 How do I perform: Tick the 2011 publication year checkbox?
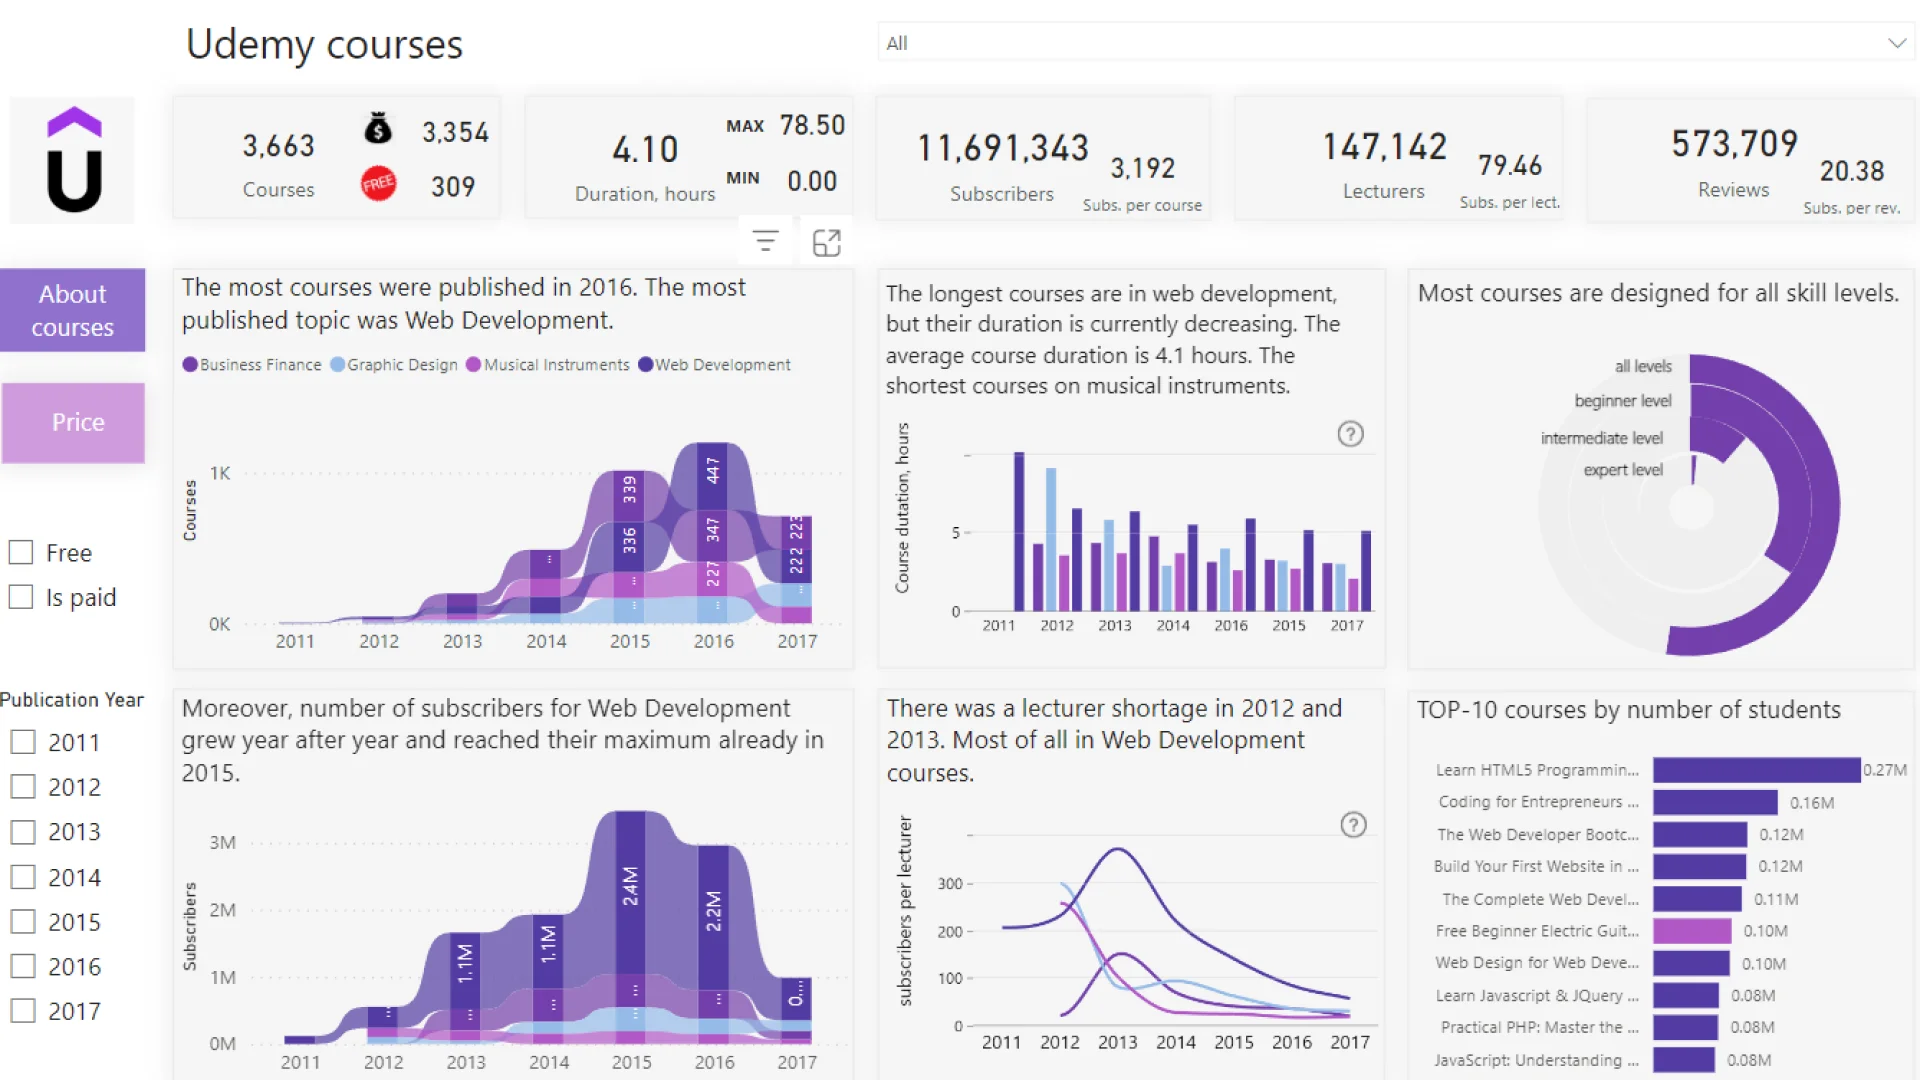pos(23,742)
